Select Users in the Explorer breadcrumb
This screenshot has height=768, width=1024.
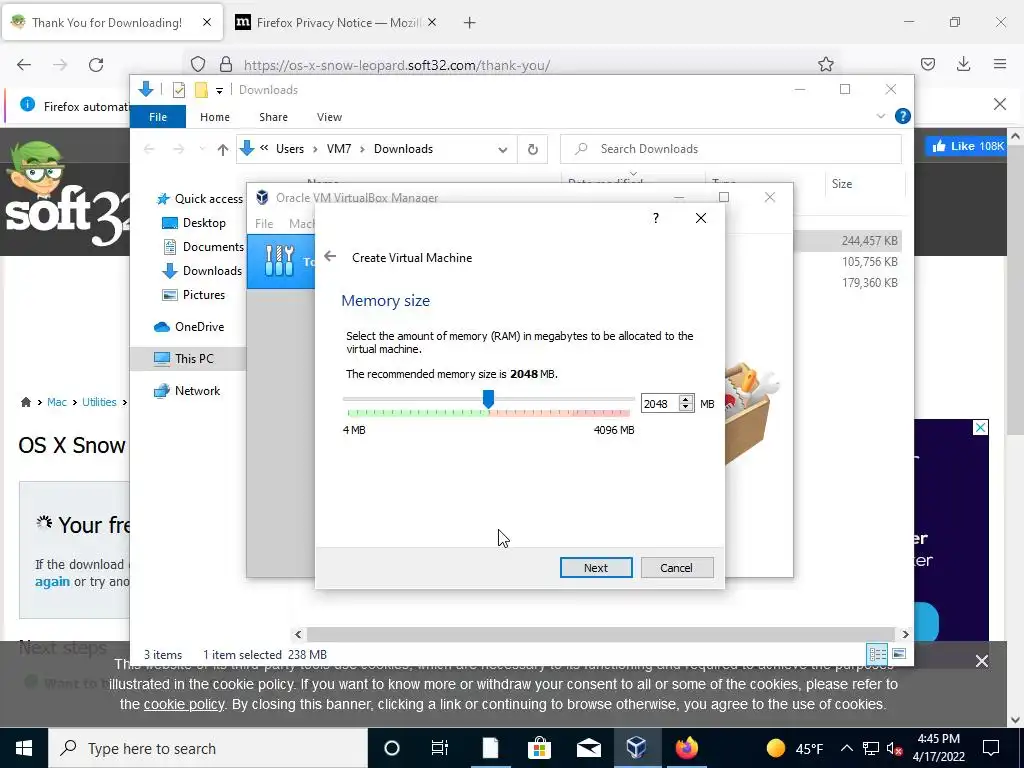(x=290, y=149)
